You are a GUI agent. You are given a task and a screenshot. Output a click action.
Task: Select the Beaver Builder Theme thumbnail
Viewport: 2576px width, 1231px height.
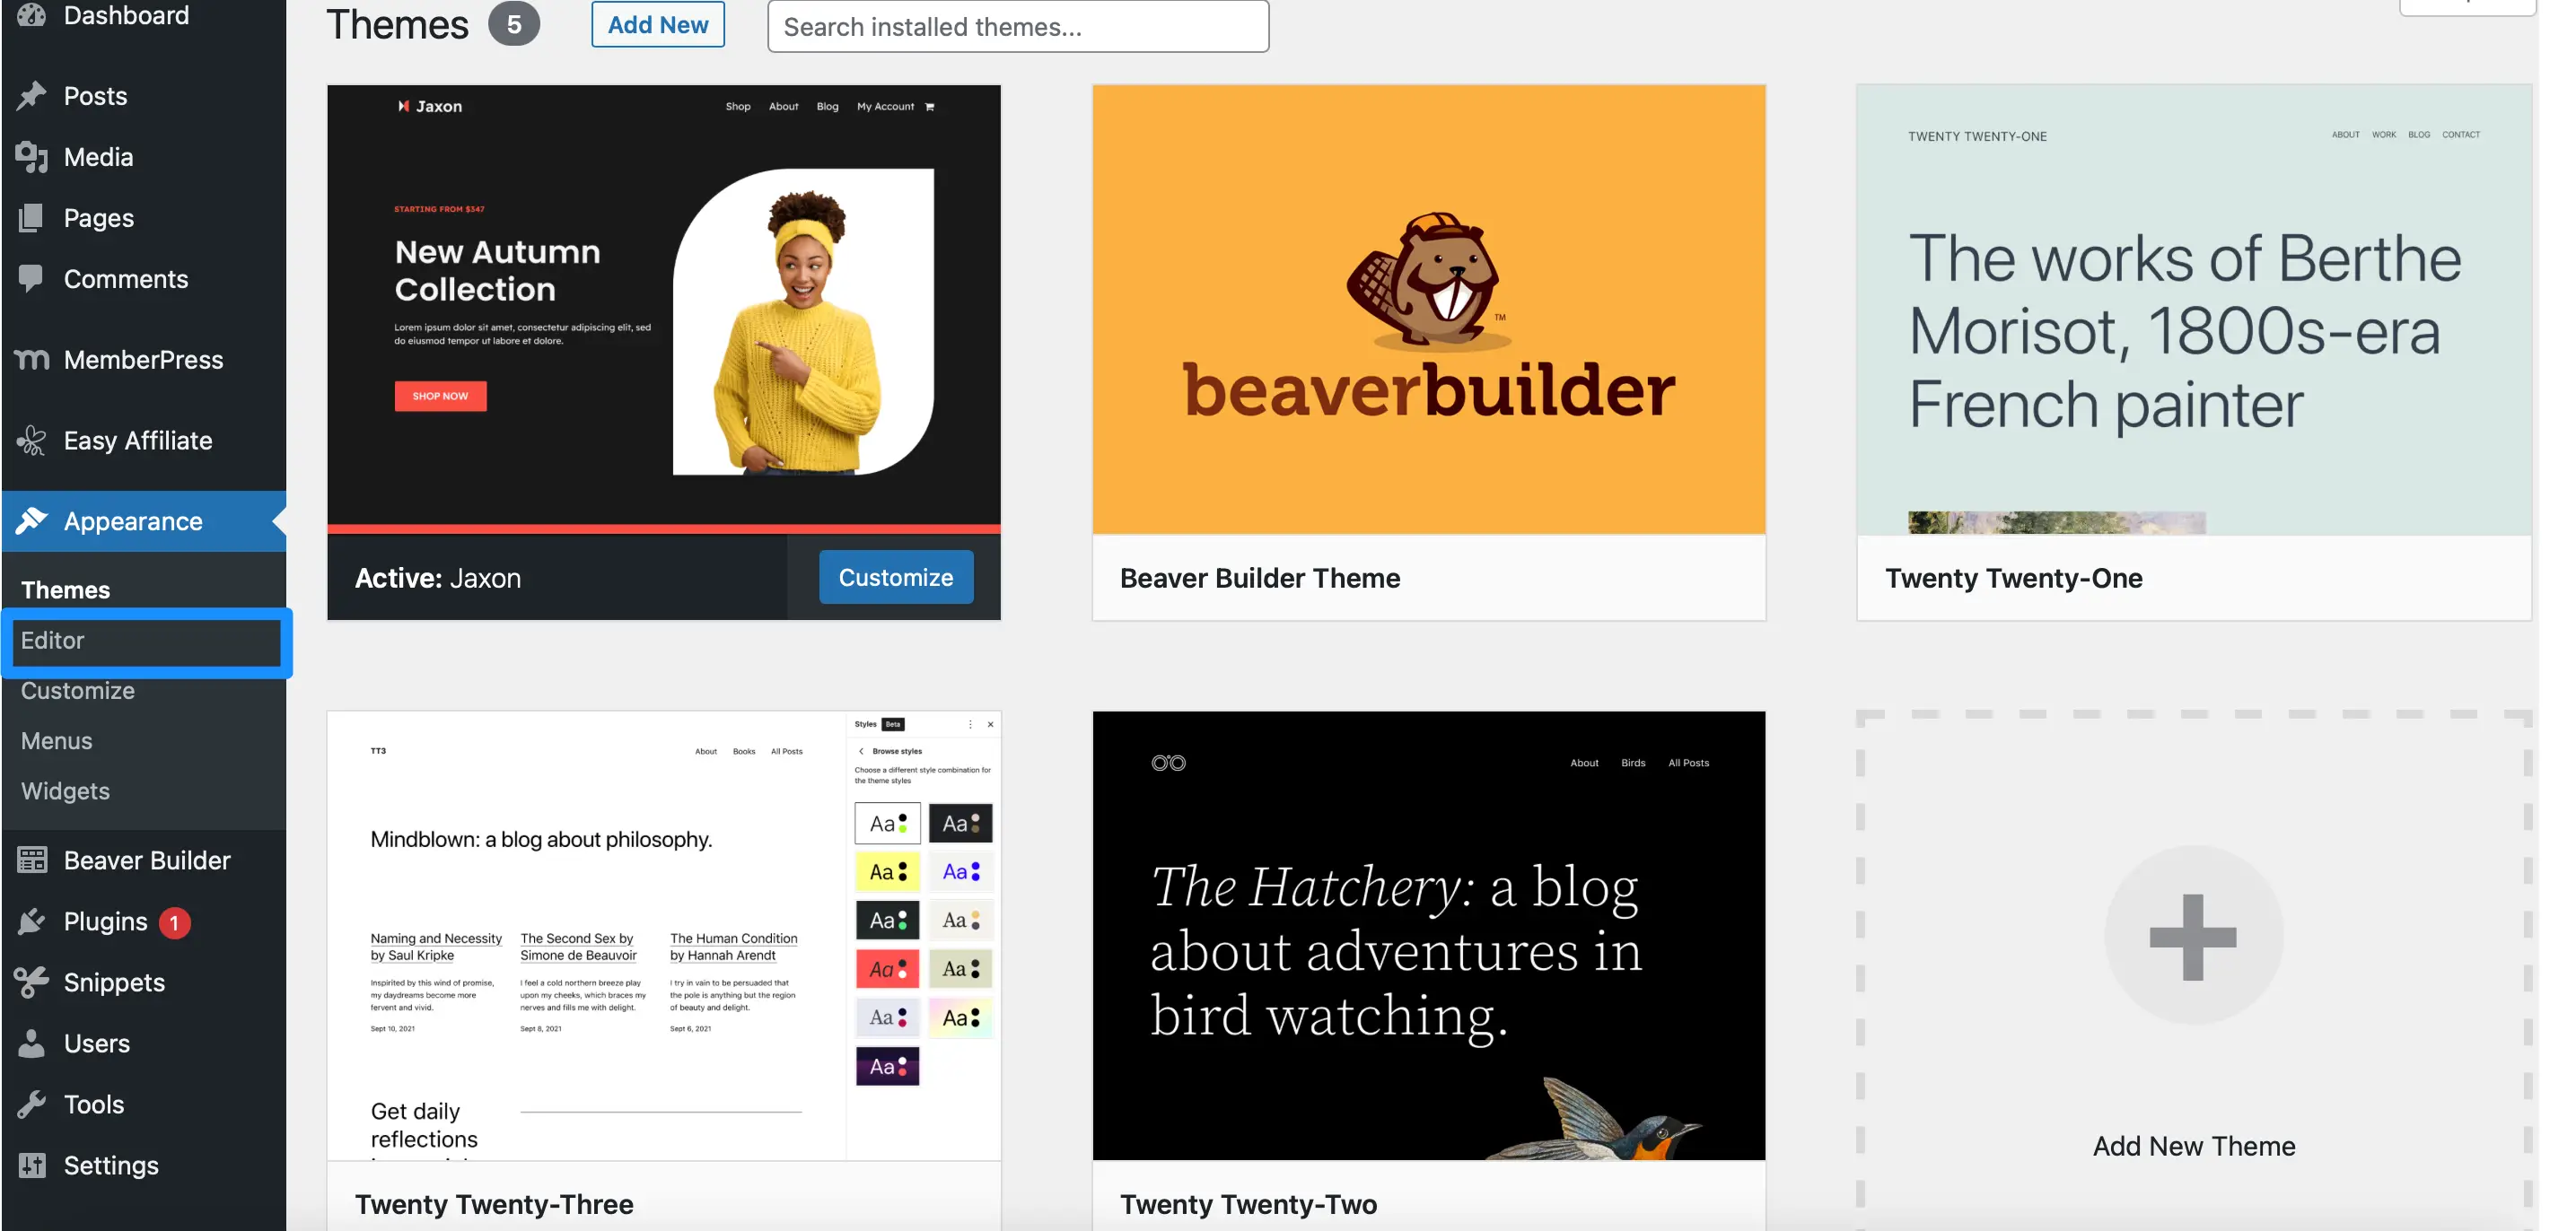pos(1428,310)
